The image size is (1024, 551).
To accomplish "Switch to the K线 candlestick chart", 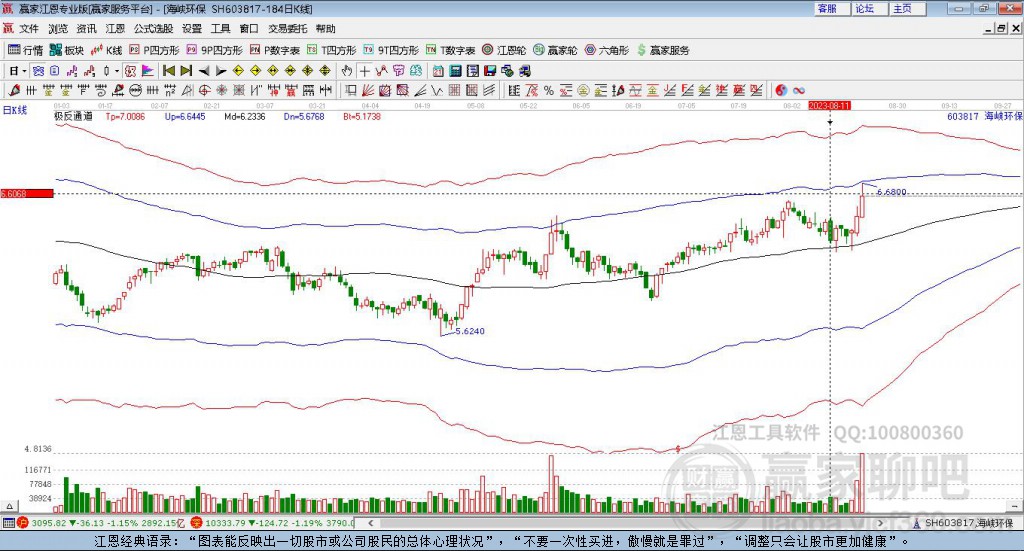I will [x=106, y=50].
